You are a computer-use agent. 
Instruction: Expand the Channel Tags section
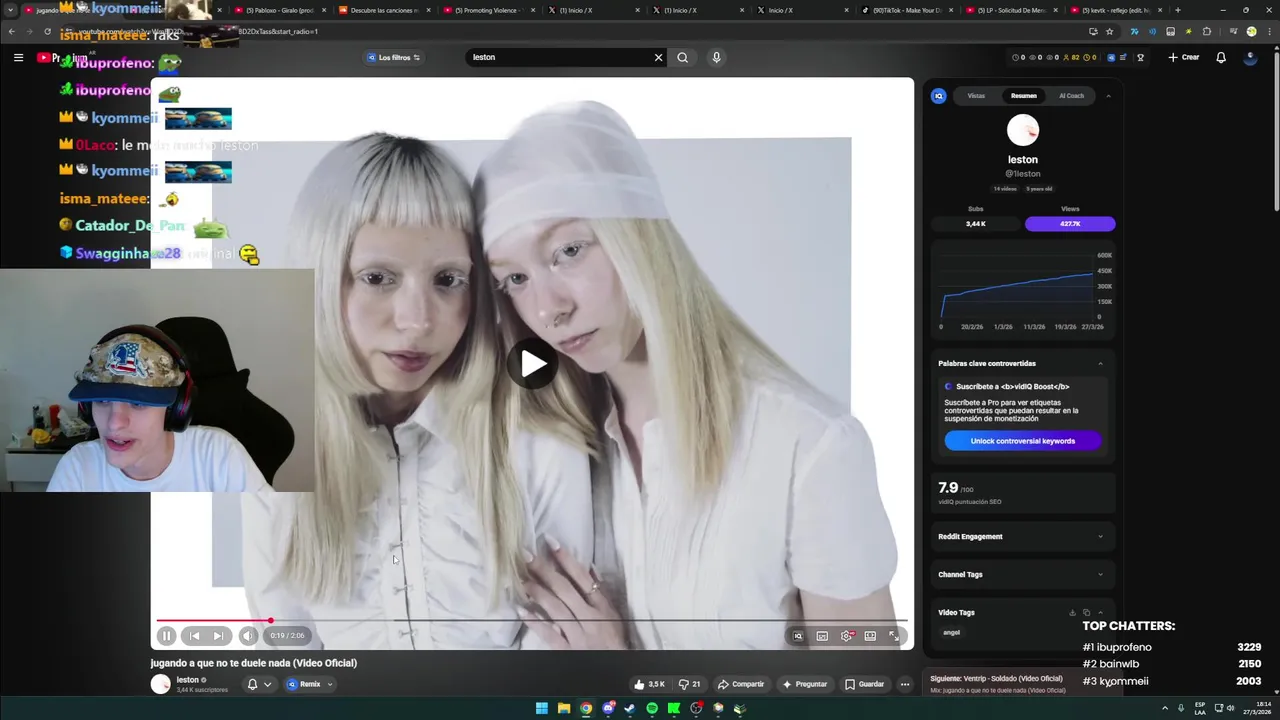[x=1022, y=574]
